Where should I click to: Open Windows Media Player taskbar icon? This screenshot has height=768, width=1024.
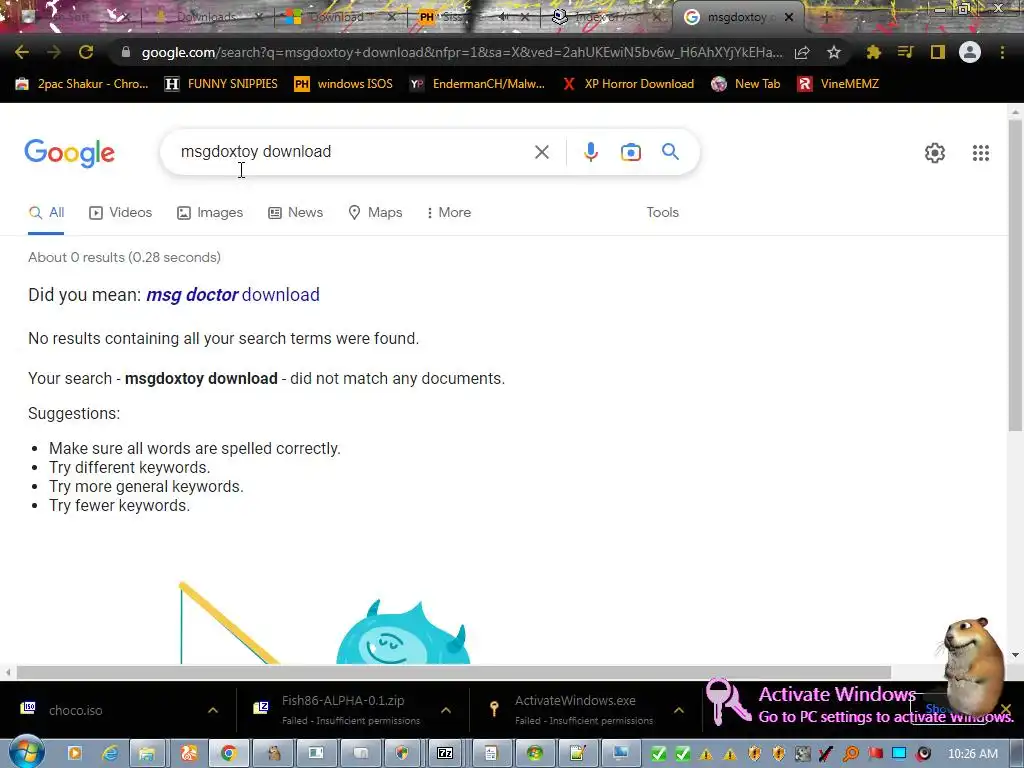[74, 754]
